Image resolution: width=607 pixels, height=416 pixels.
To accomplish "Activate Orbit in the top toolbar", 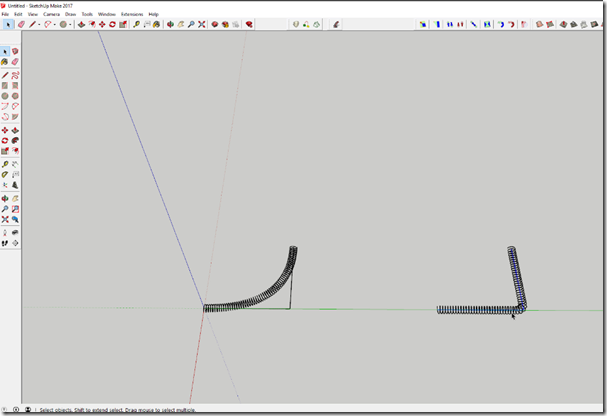I will pyautogui.click(x=170, y=24).
